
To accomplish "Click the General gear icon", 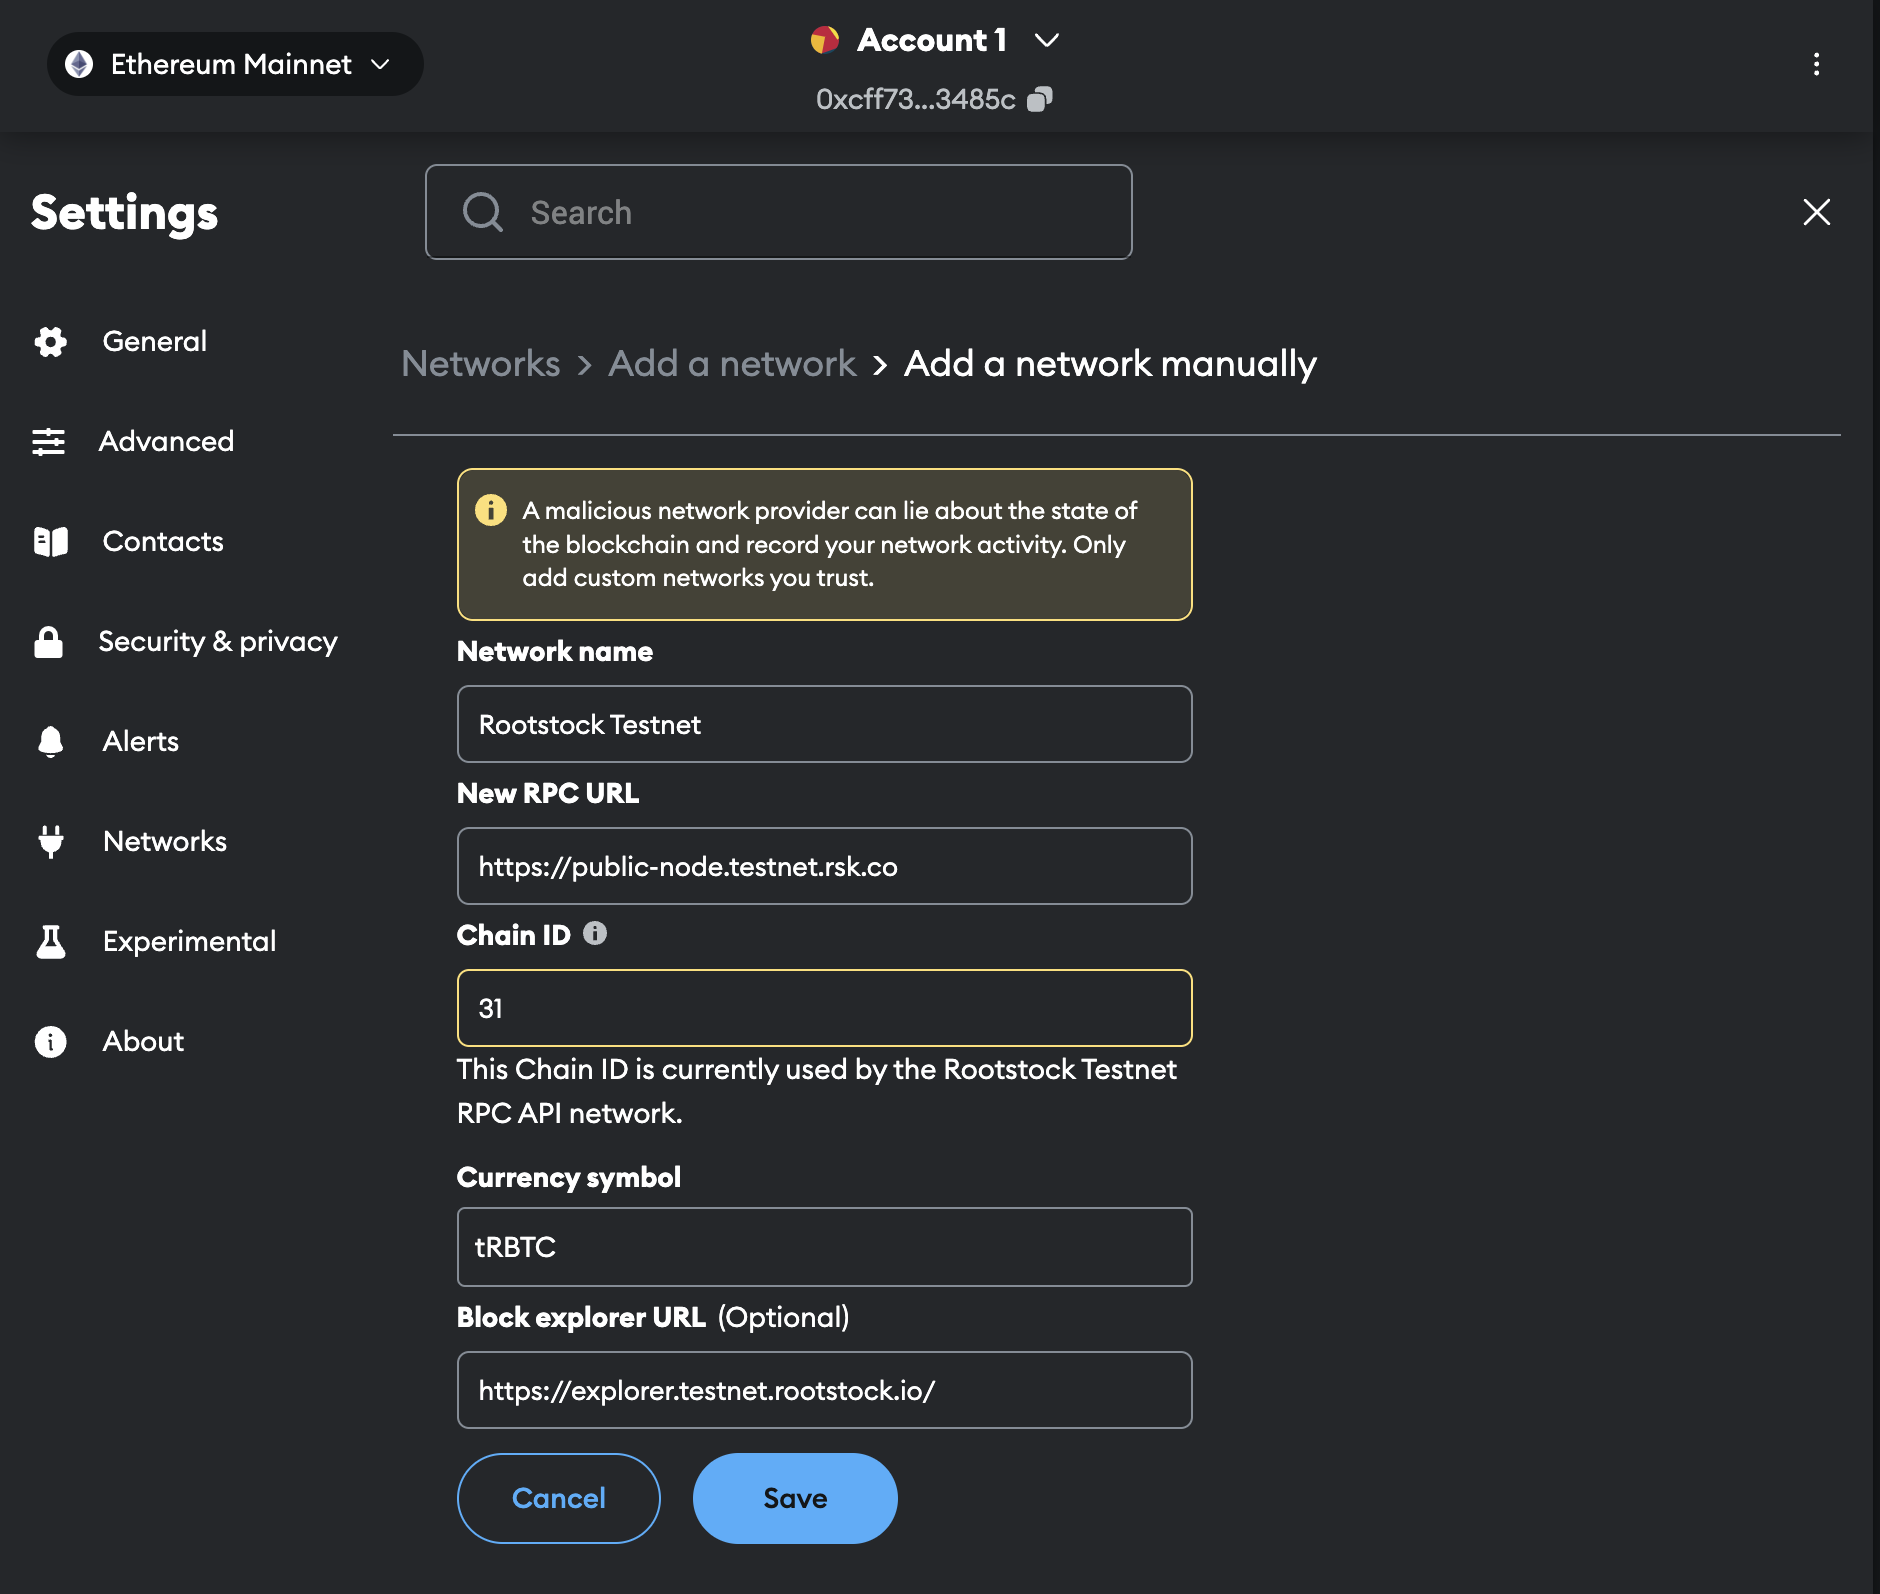I will (x=50, y=342).
